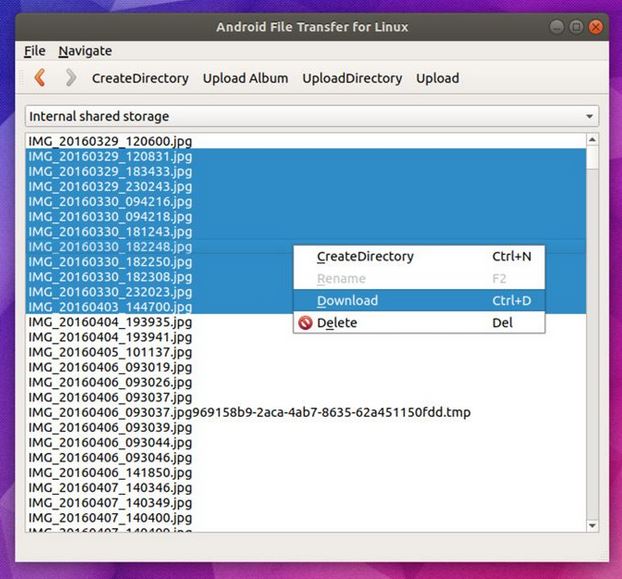622x579 pixels.
Task: Select file IMG_20160329_120600.jpg
Action: pos(305,141)
